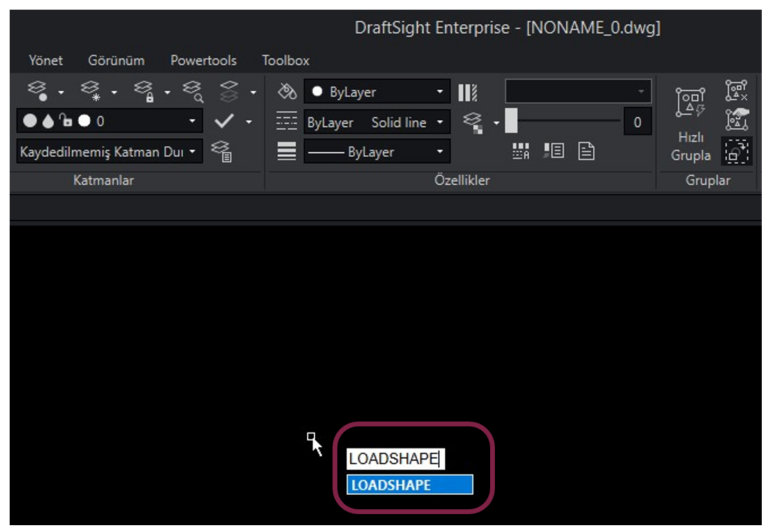Click the paint bucket line color icon
This screenshot has width=768, height=530.
287,92
